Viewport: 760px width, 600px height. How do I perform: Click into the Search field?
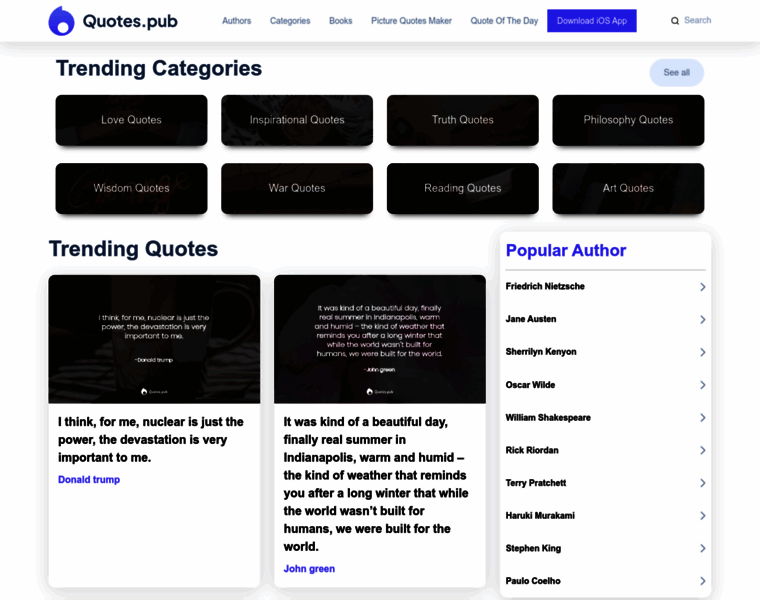[697, 20]
